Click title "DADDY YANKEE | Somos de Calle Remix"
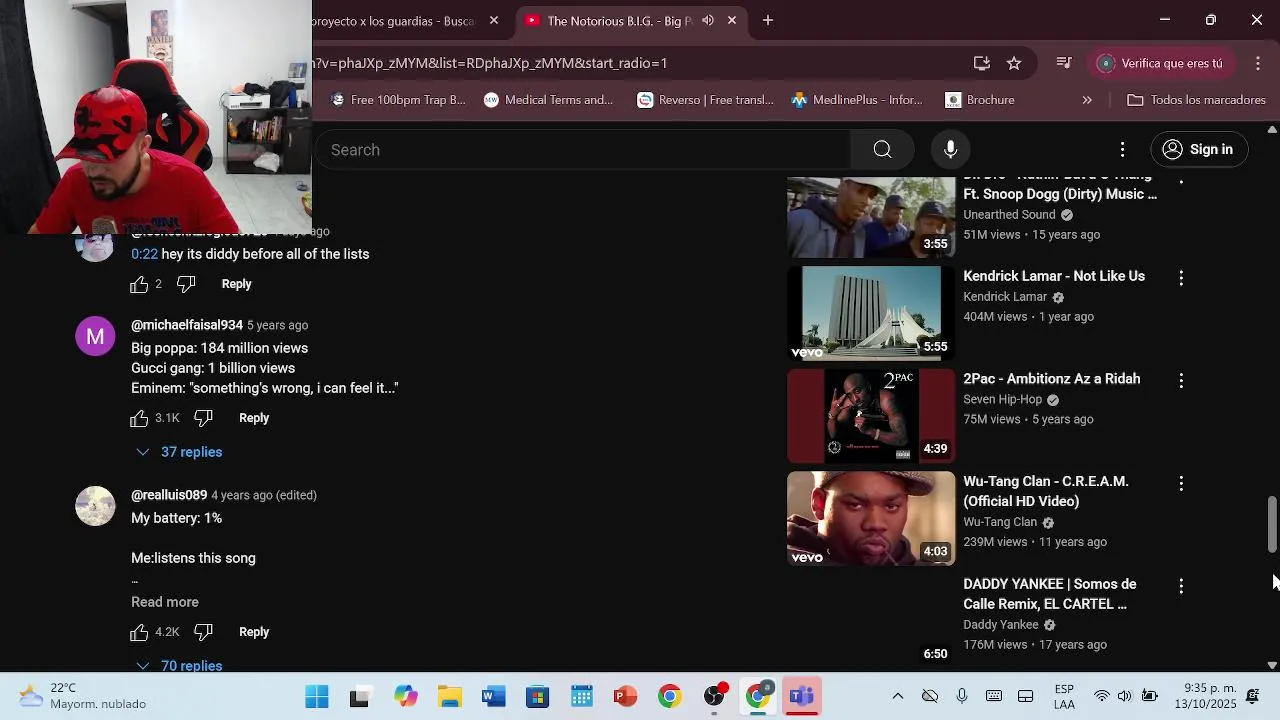The image size is (1280, 720). coord(1050,594)
